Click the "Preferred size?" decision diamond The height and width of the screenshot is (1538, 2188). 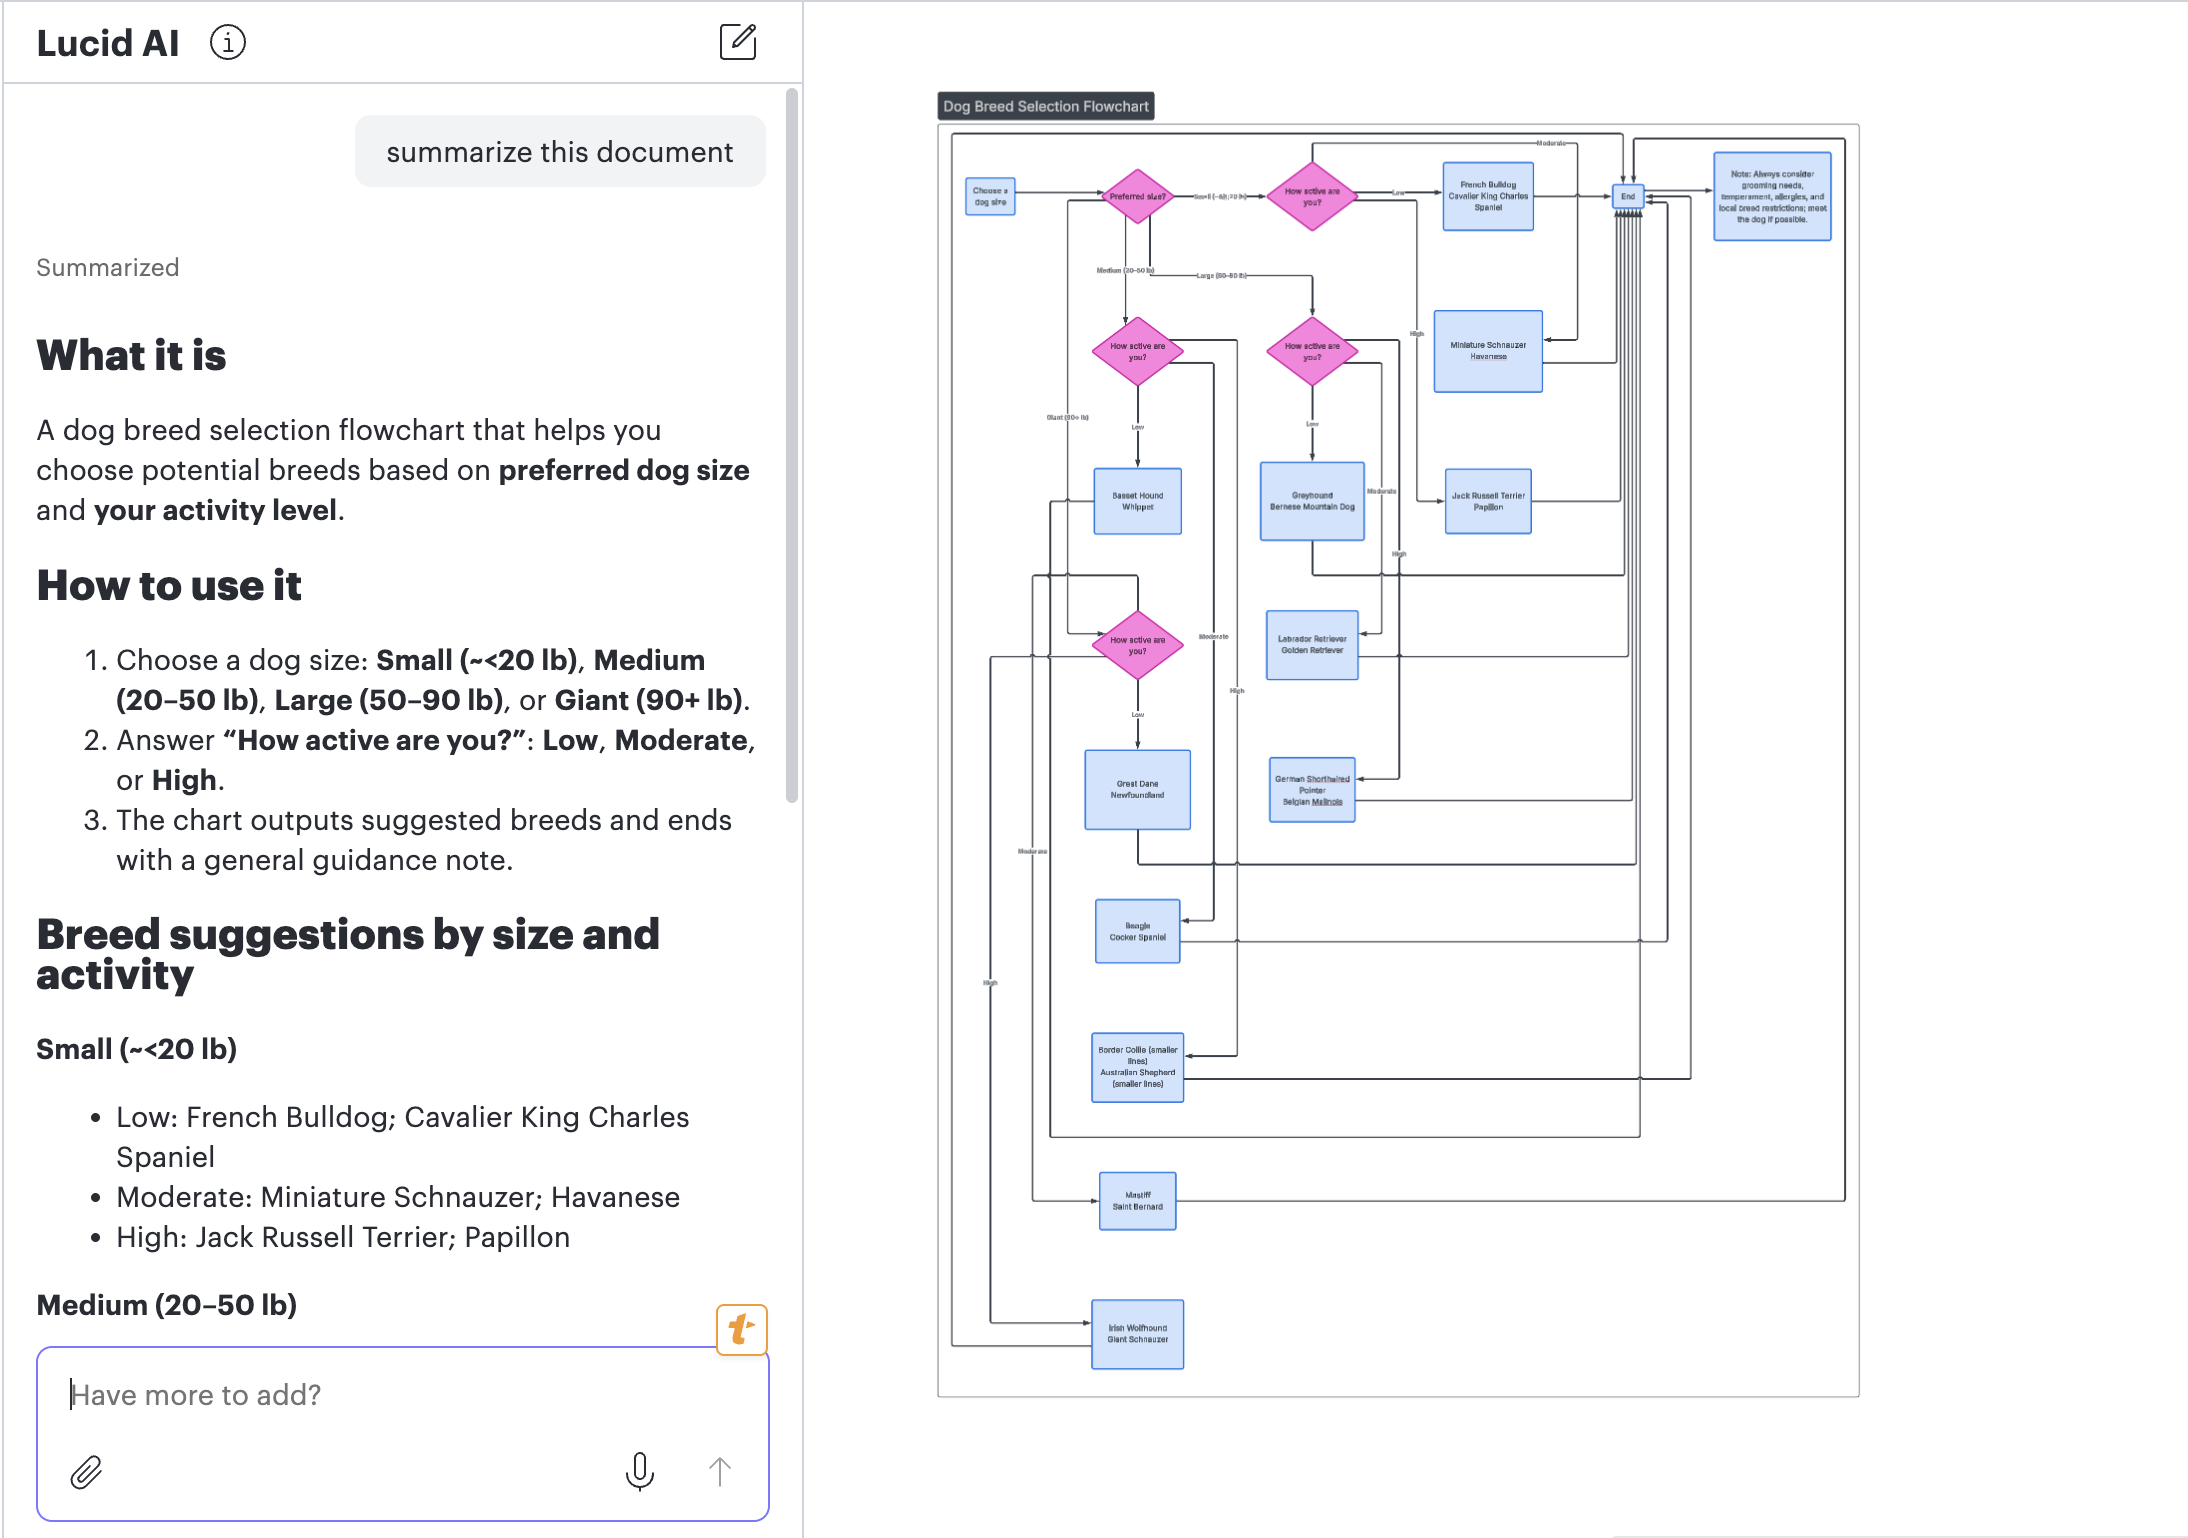(x=1137, y=196)
